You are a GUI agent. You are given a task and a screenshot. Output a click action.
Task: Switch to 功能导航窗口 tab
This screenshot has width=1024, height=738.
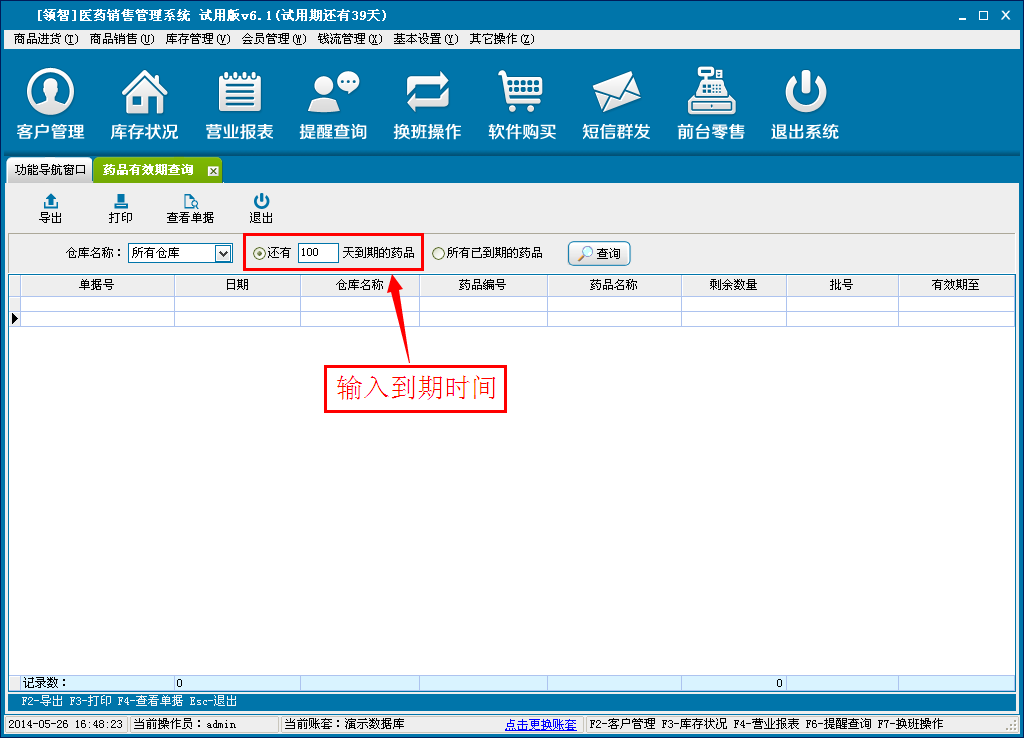50,170
